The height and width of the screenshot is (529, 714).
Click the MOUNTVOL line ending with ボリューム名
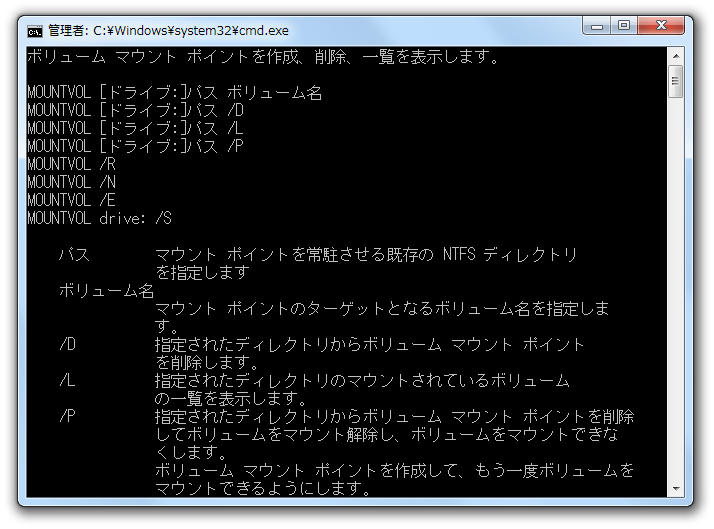pos(174,92)
